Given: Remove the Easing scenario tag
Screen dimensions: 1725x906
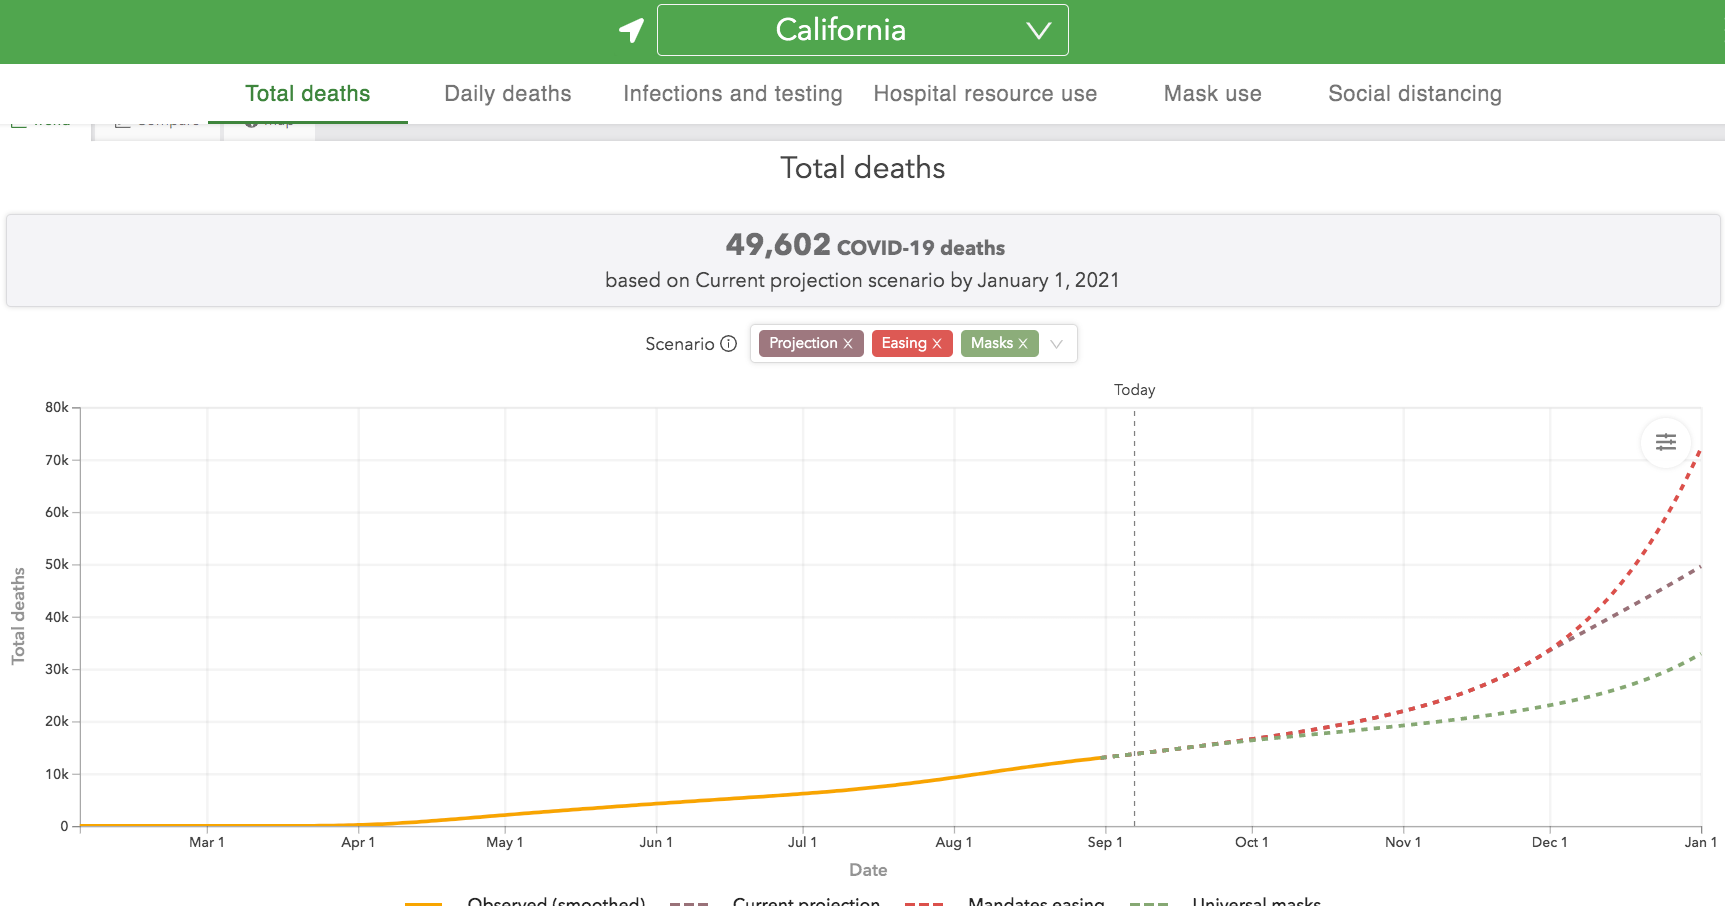Looking at the screenshot, I should pyautogui.click(x=937, y=344).
